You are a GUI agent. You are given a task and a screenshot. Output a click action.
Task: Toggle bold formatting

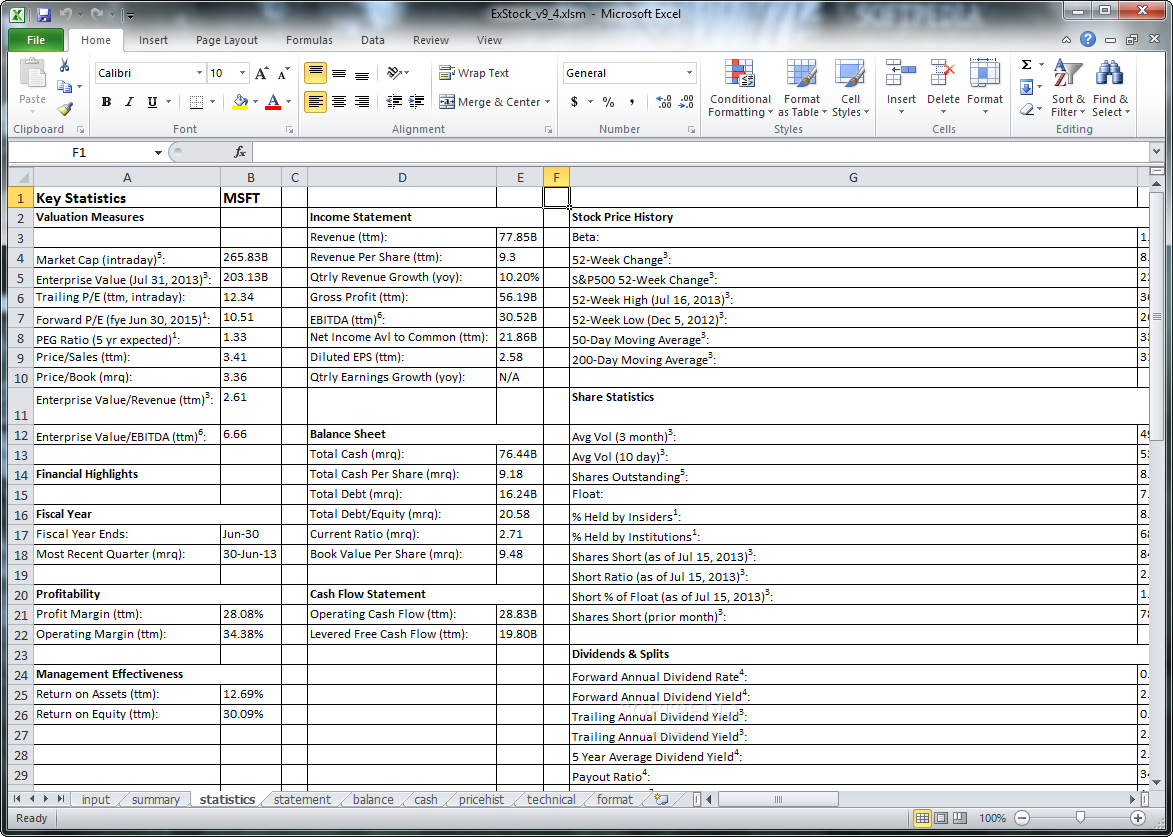[x=105, y=102]
